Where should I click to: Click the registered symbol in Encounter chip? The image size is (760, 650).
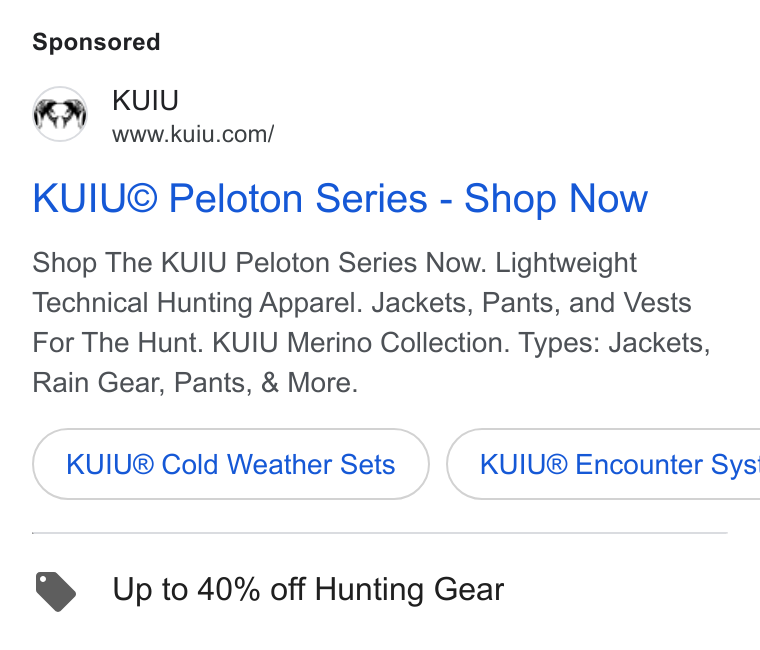point(556,464)
